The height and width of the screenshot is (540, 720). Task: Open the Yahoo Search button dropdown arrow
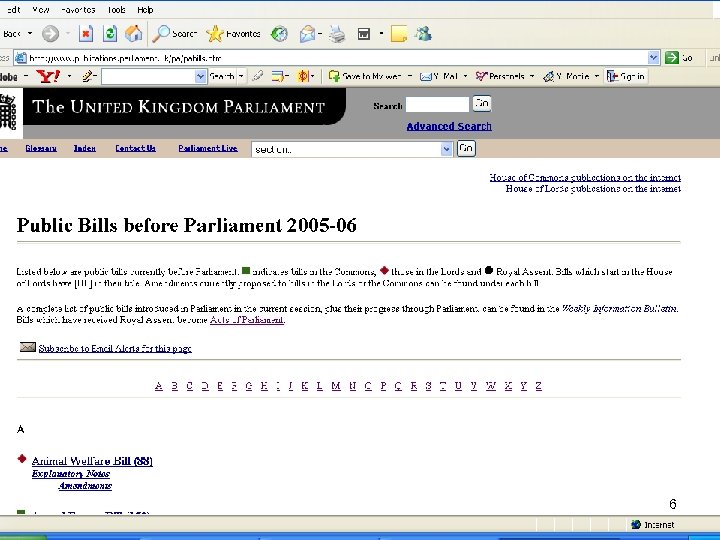coord(241,76)
